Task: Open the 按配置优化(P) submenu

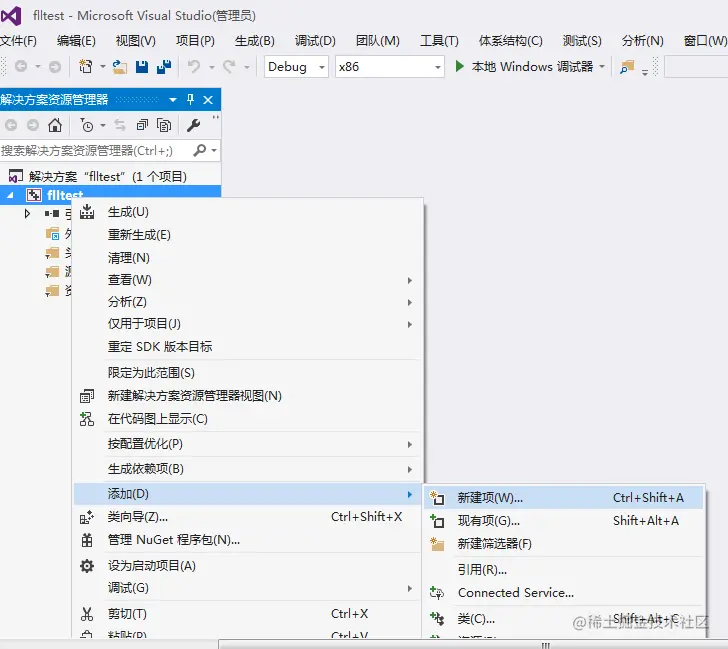Action: coord(248,444)
